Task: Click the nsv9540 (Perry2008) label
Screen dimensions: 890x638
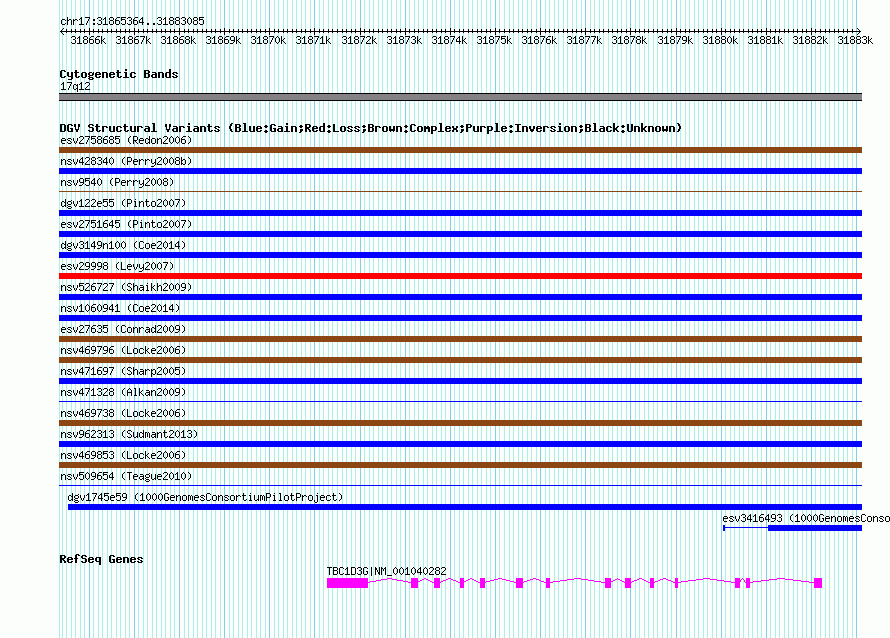Action: pos(117,182)
